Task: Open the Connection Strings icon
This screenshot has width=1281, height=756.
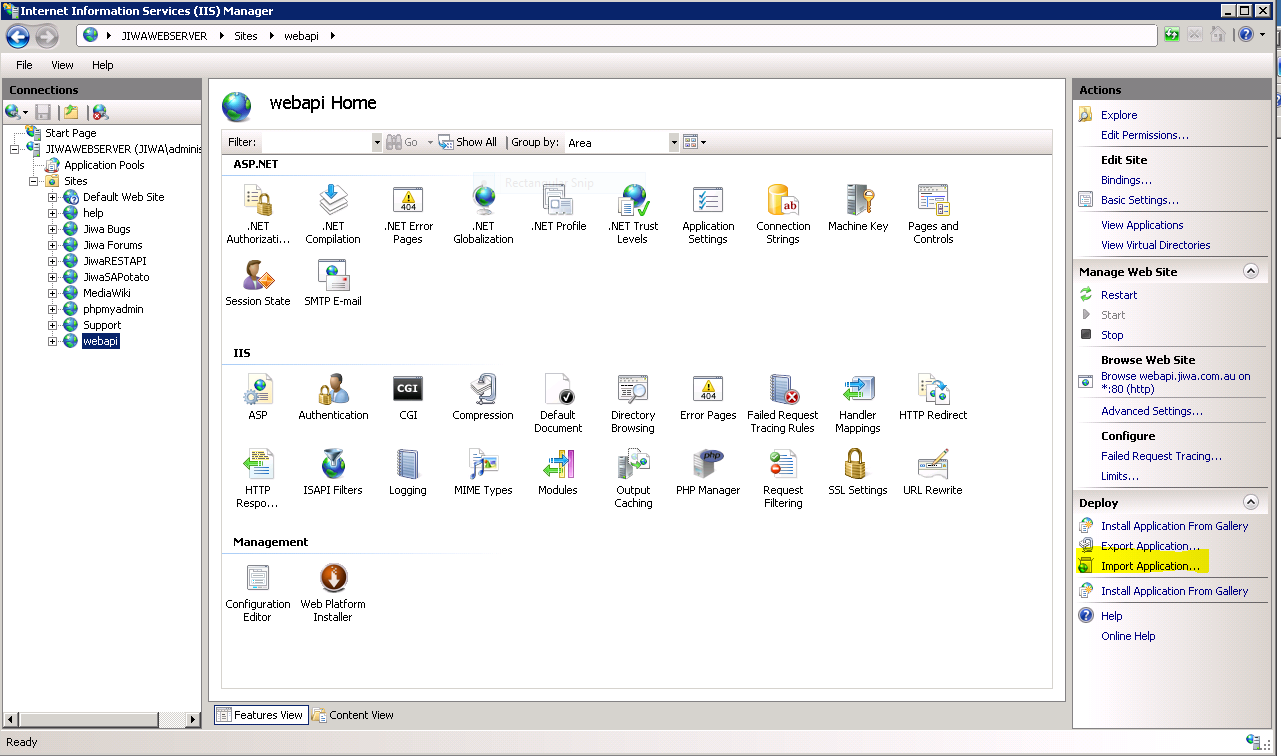Action: pyautogui.click(x=783, y=204)
